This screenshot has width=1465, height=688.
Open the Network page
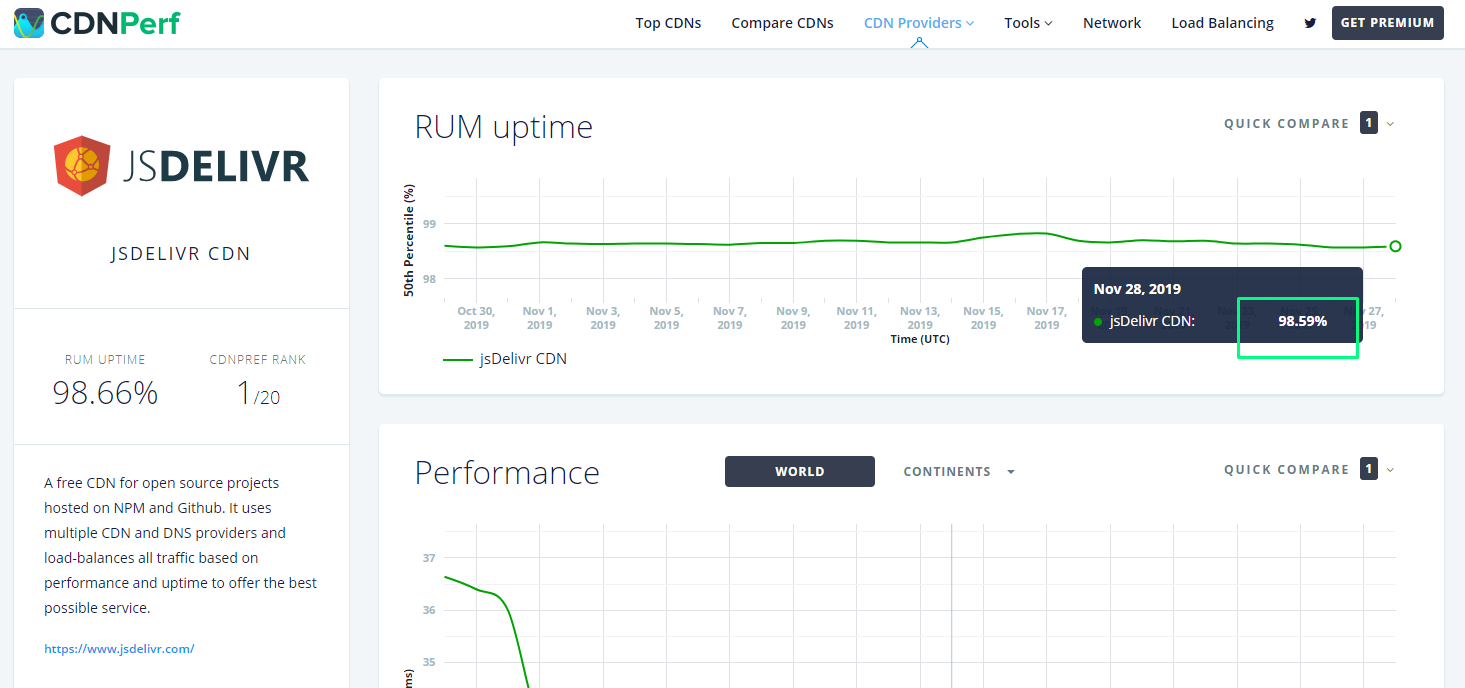tap(1112, 23)
